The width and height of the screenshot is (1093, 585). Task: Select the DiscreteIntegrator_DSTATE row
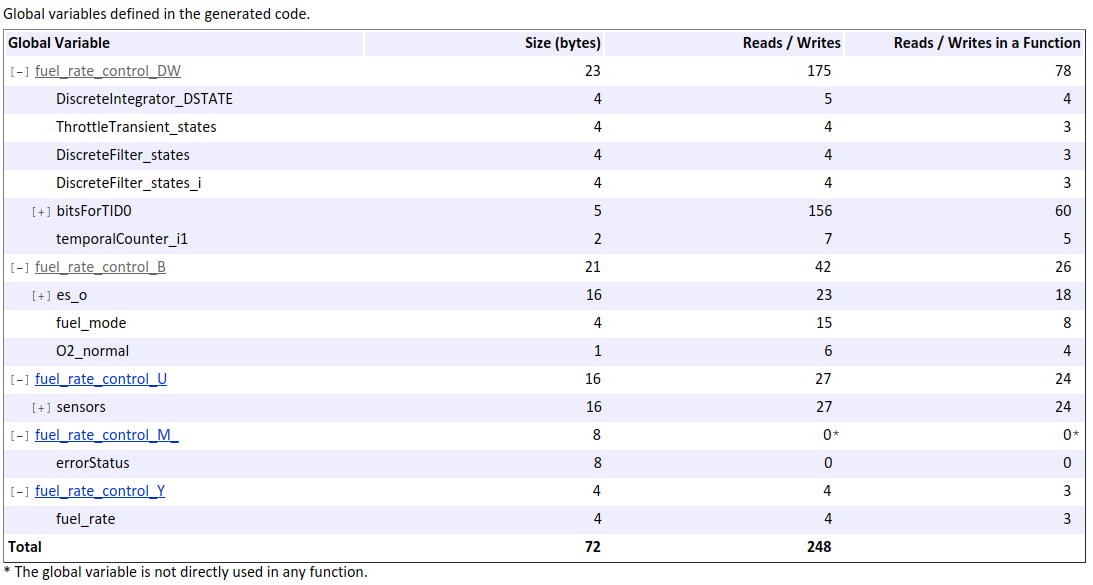coord(144,99)
